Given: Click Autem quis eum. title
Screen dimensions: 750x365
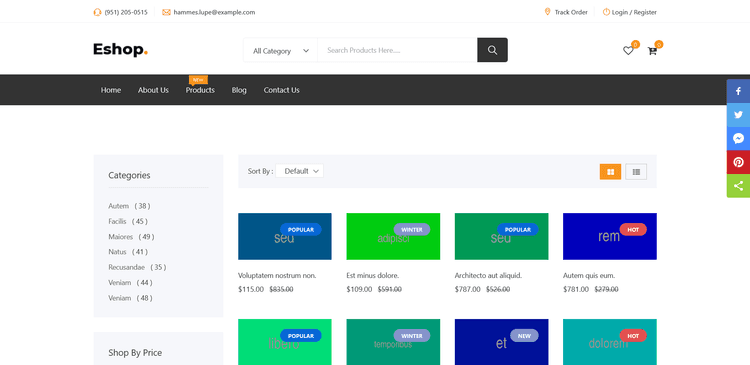Looking at the screenshot, I should click(x=589, y=276).
